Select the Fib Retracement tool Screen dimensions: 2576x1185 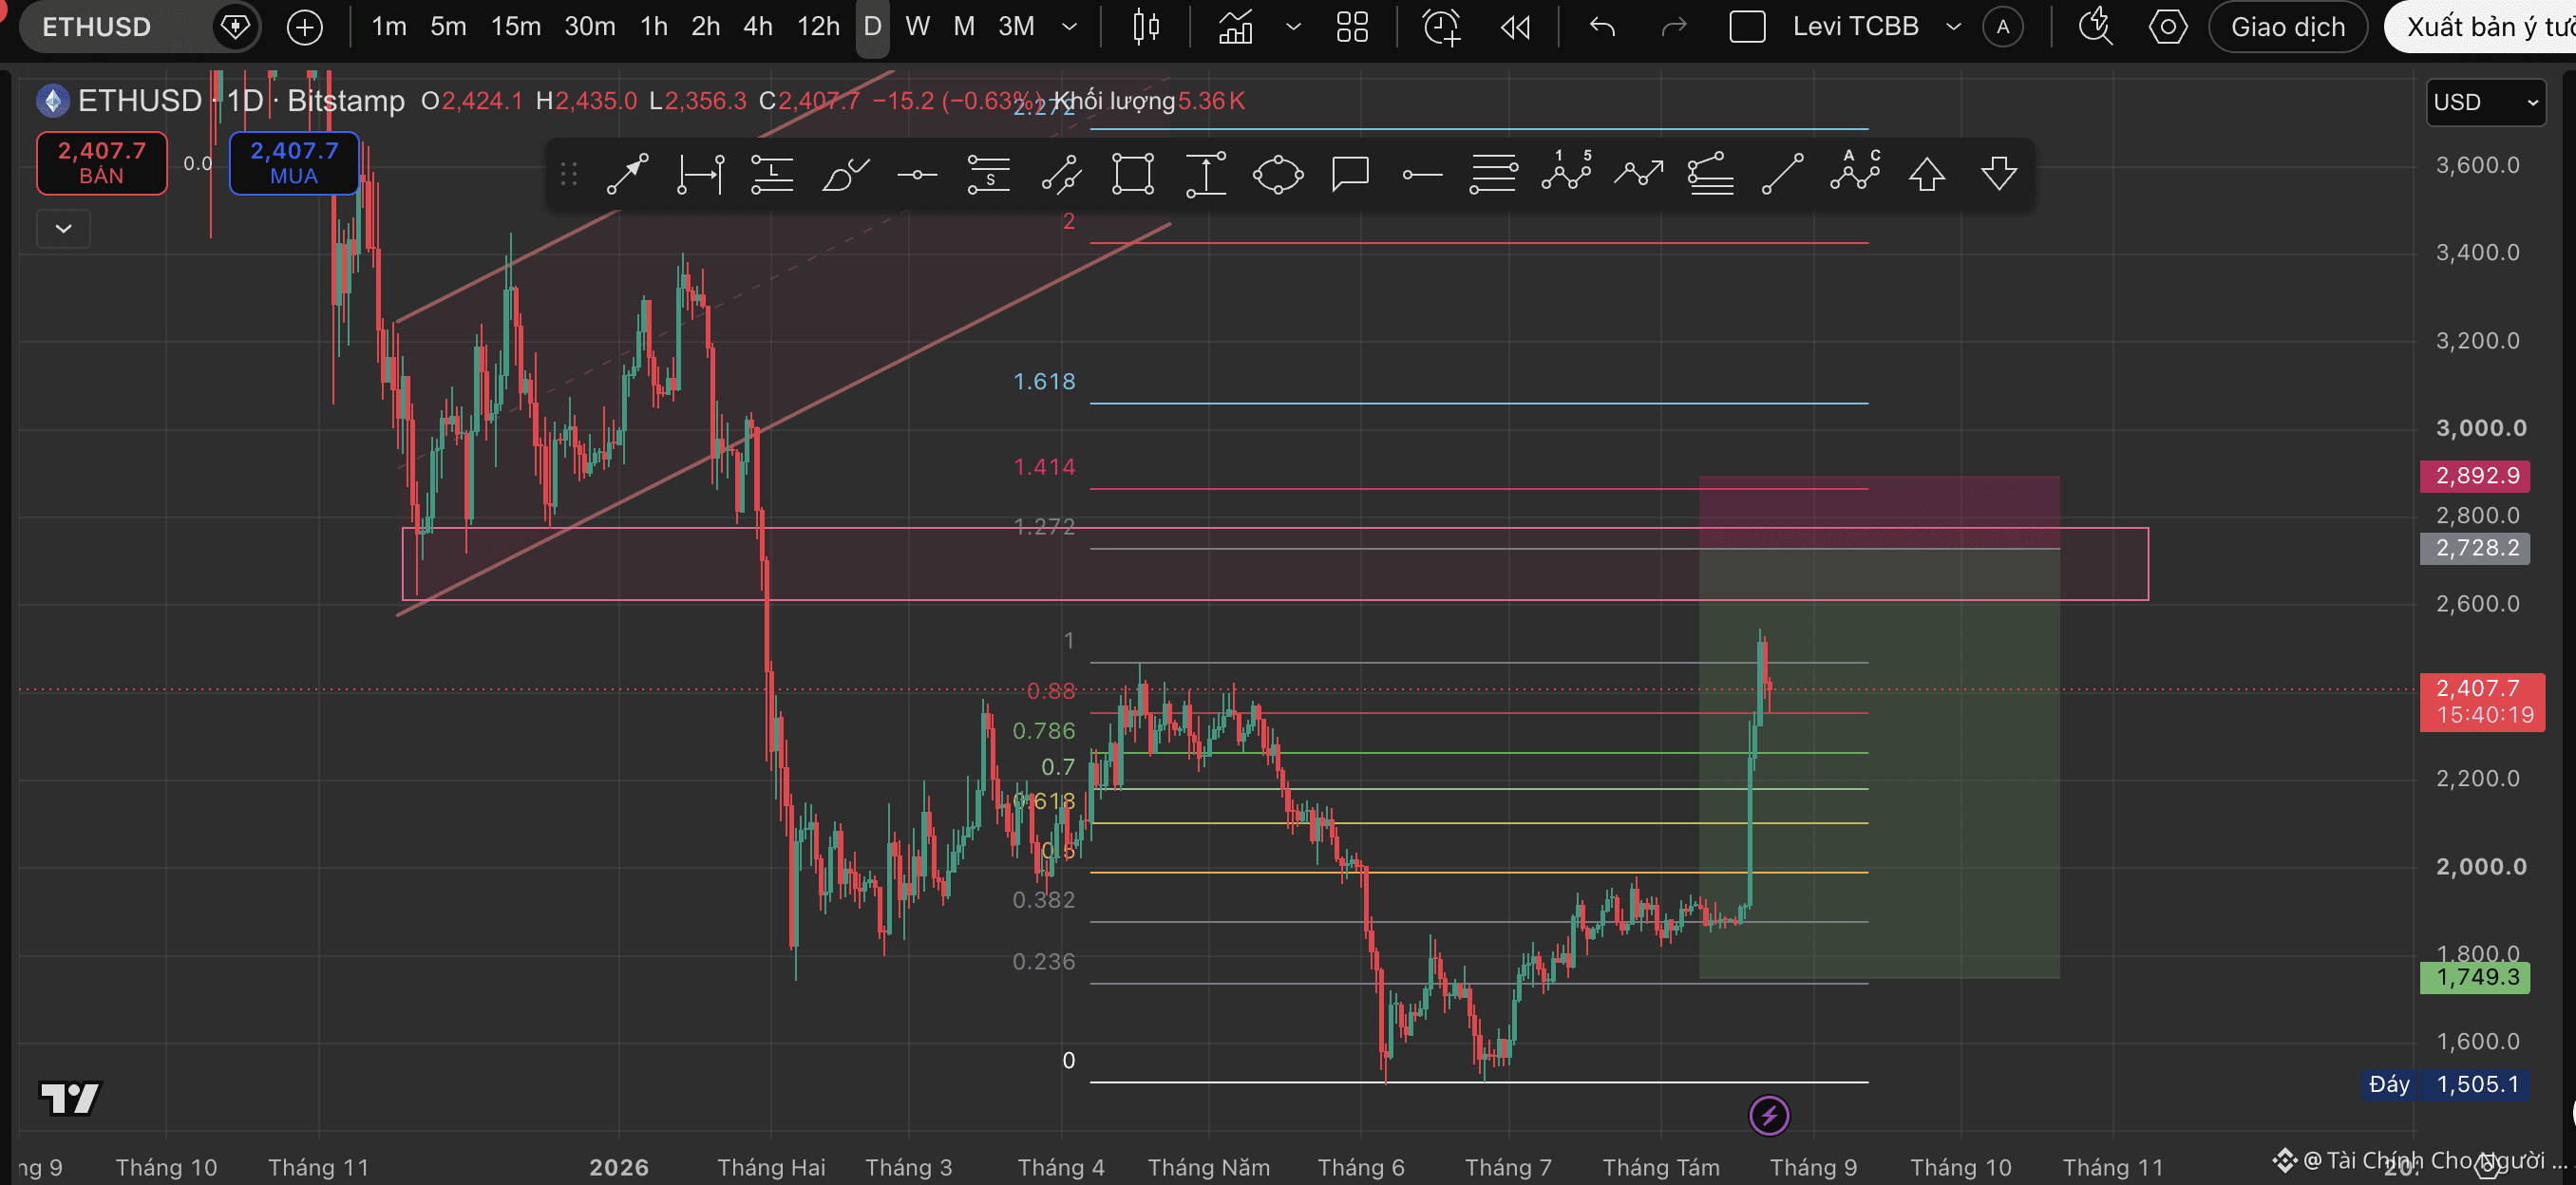tap(1493, 174)
